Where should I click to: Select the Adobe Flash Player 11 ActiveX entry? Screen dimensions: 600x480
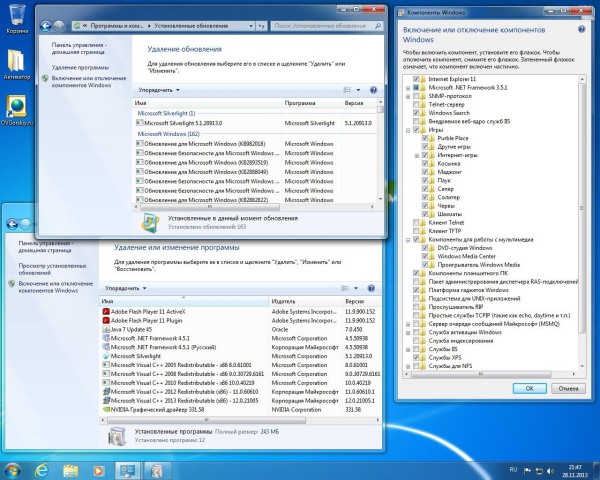tap(149, 311)
